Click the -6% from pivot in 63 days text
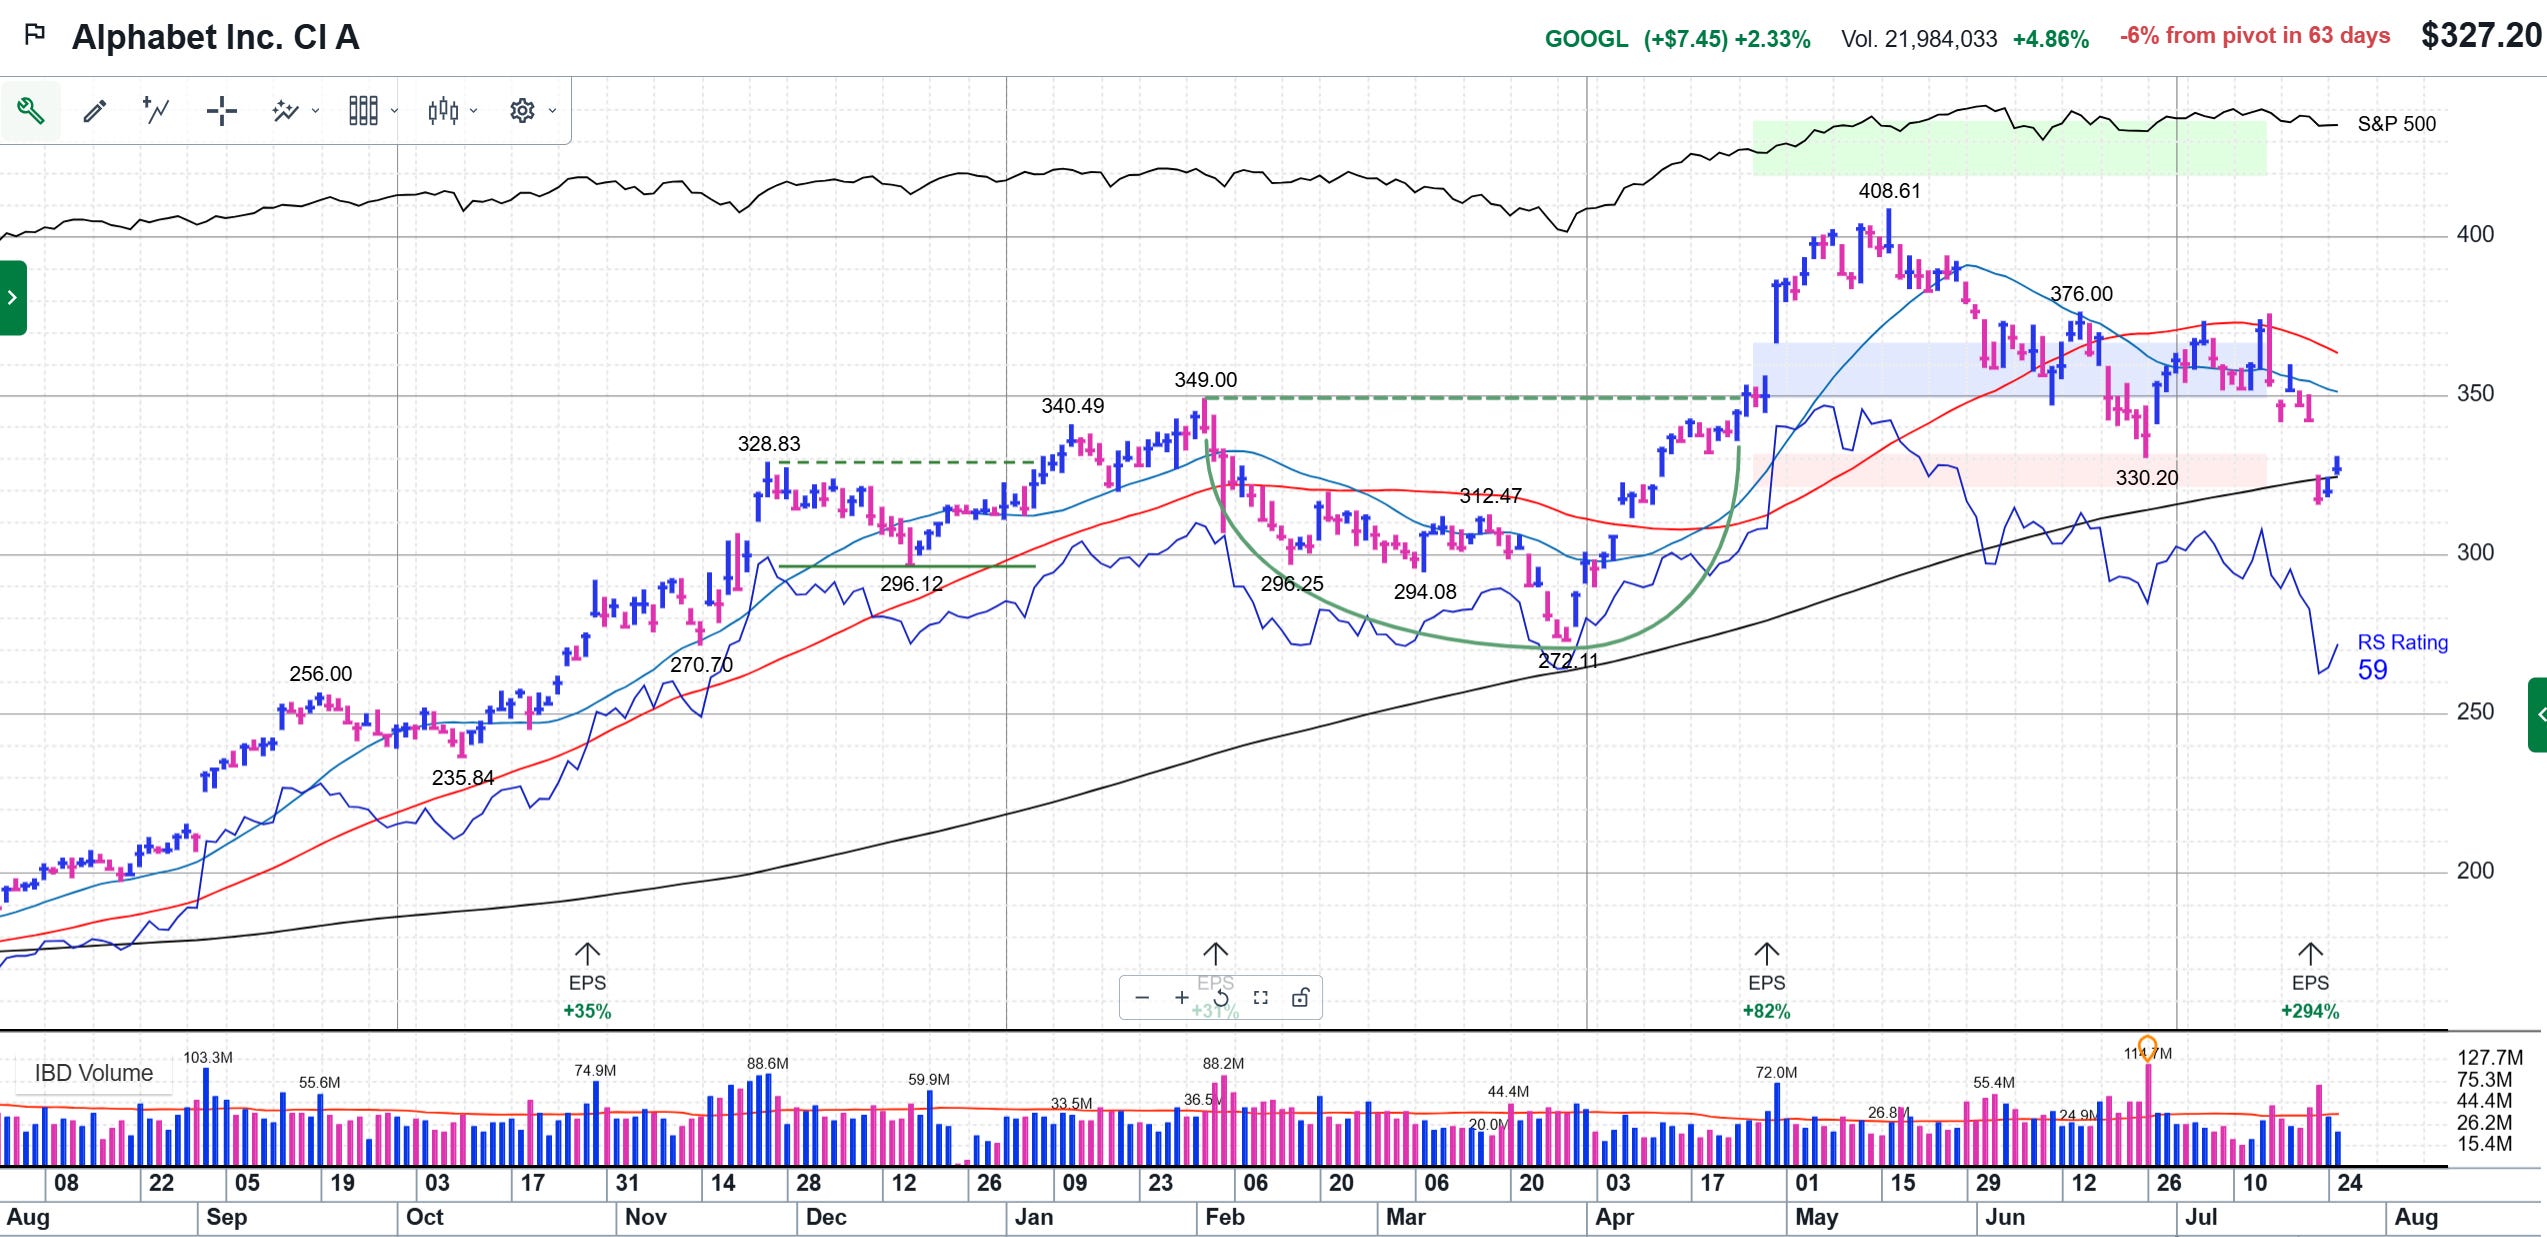This screenshot has width=2547, height=1237. [x=2255, y=36]
